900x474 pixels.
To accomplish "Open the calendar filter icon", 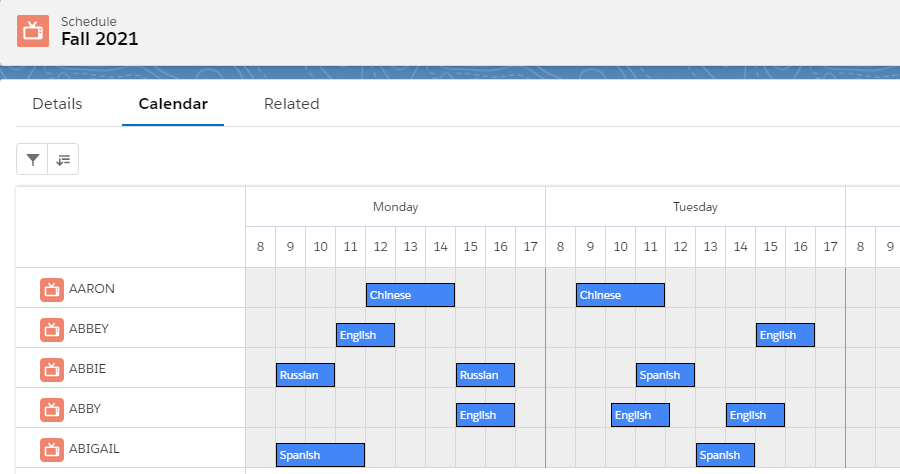I will coord(33,159).
